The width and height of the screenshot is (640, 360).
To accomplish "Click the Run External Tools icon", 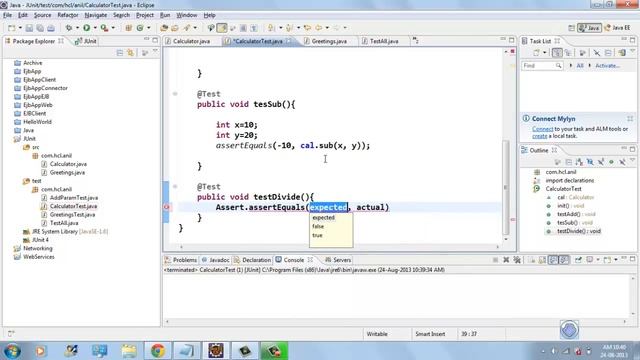I will (x=104, y=28).
